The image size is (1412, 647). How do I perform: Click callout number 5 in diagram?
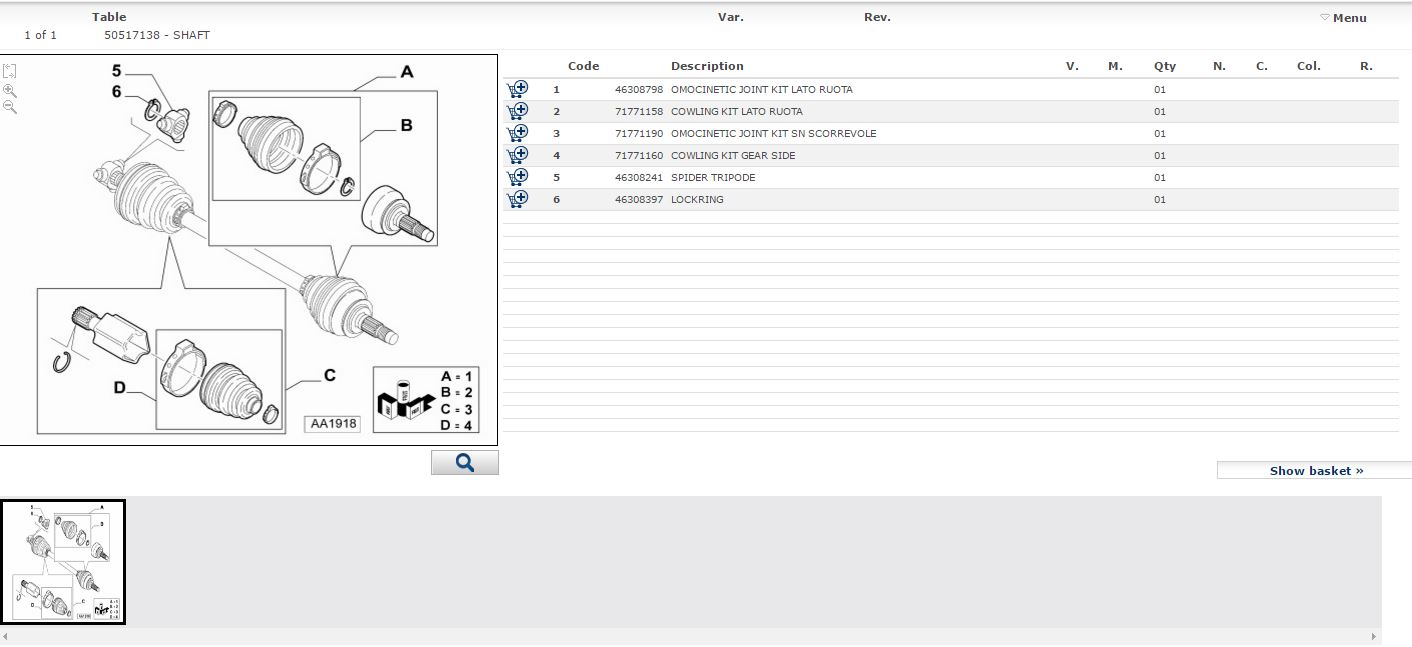pyautogui.click(x=116, y=70)
